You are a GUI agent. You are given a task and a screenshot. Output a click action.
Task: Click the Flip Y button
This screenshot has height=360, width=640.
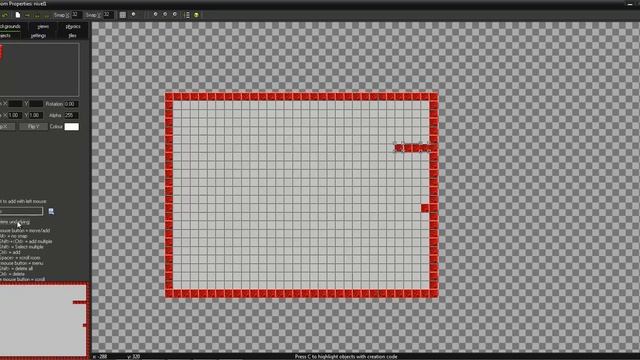pos(33,127)
